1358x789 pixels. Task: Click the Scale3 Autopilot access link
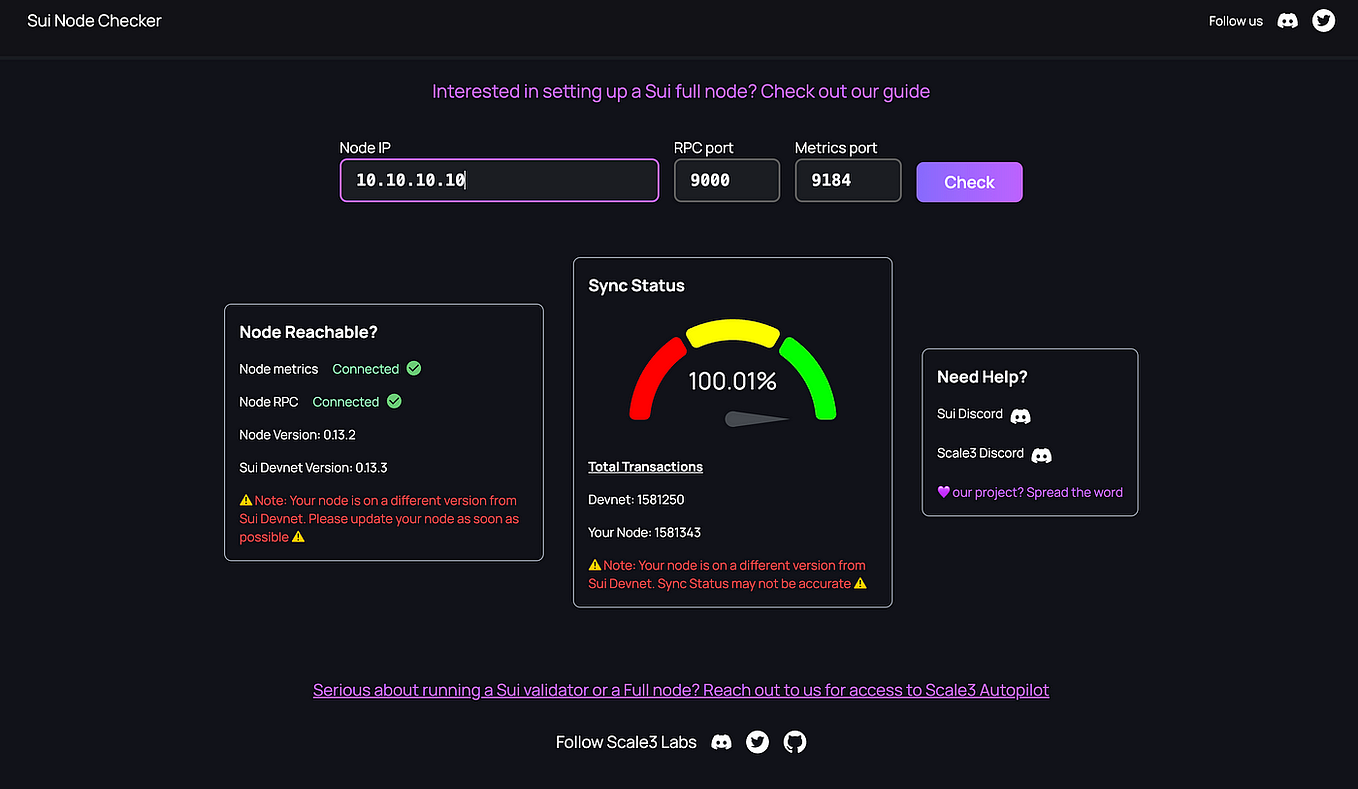680,690
